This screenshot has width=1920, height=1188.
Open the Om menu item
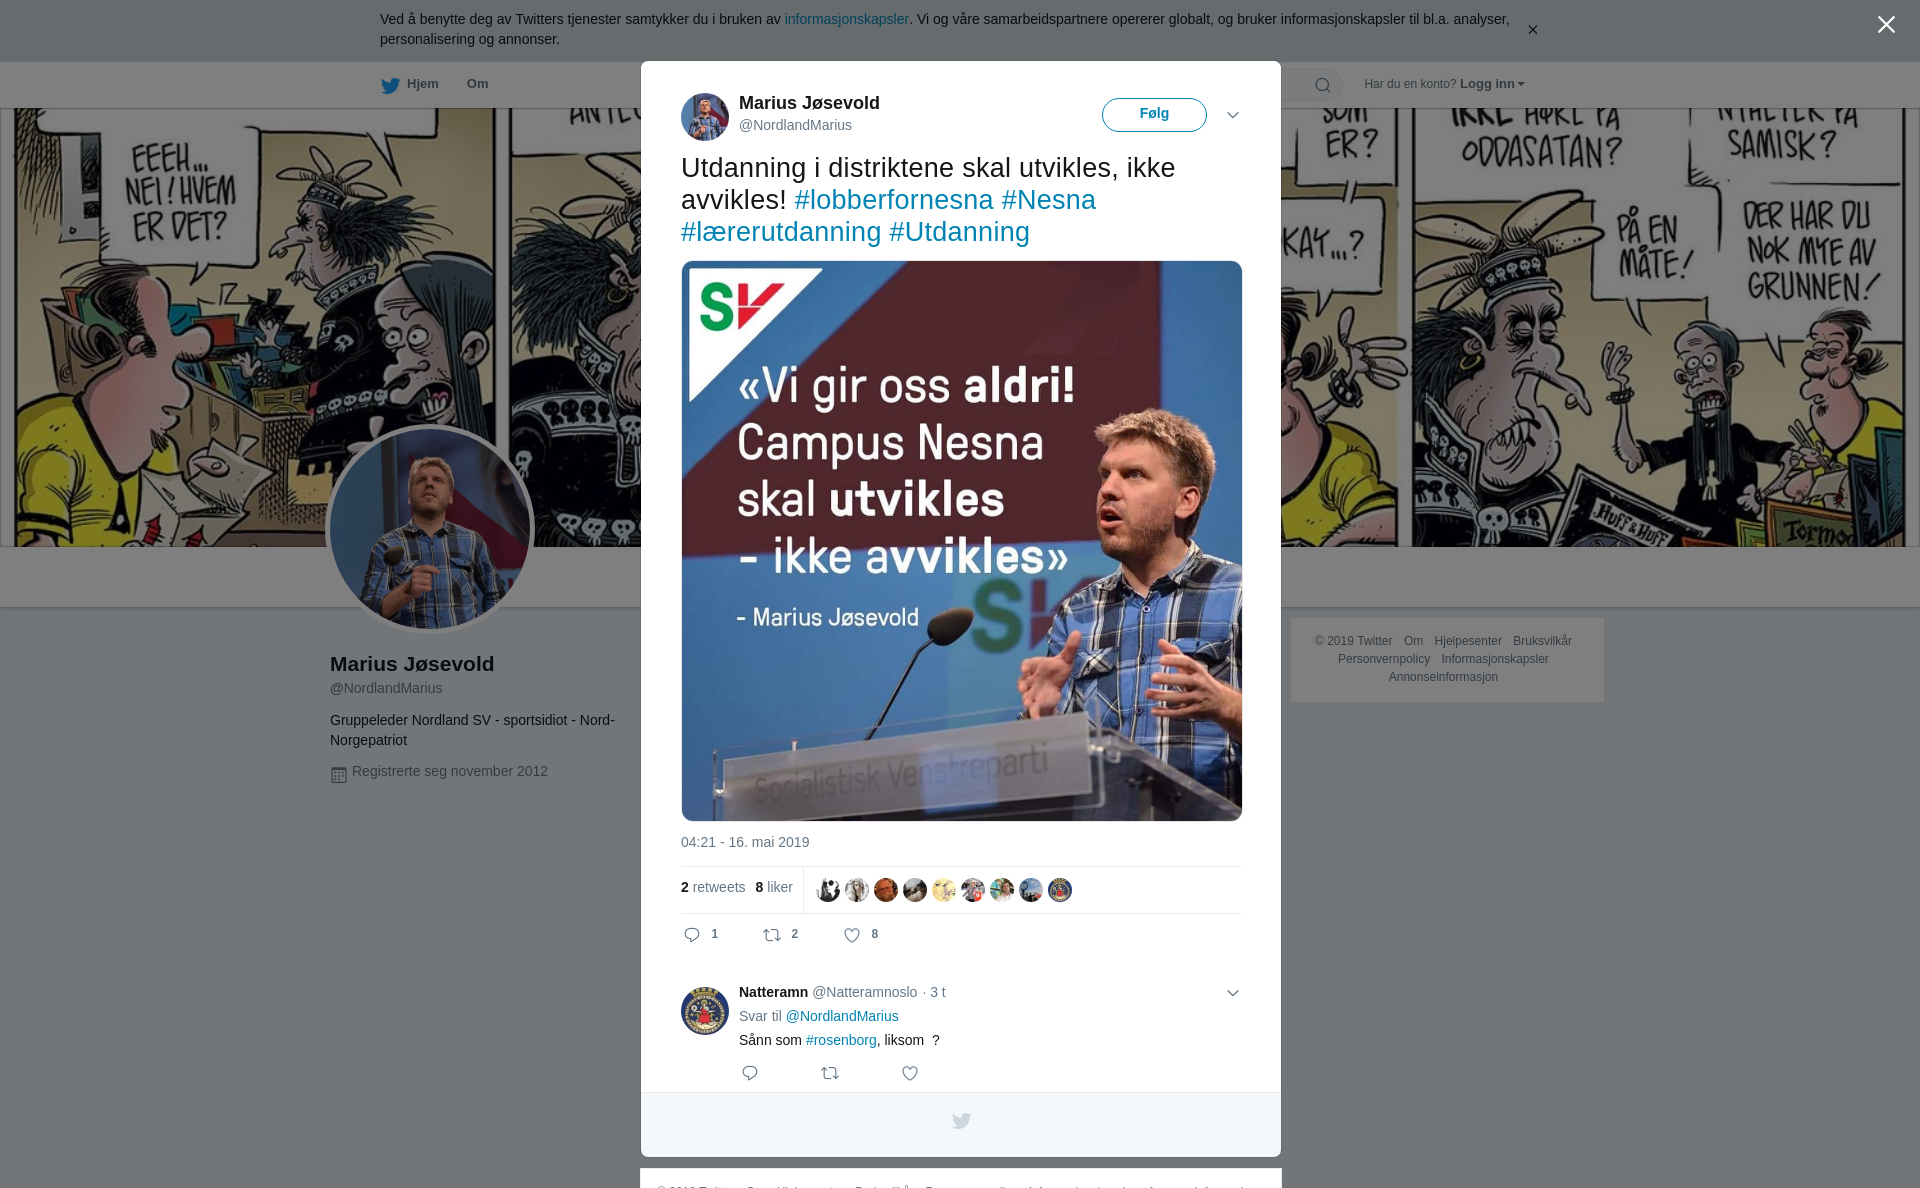click(x=477, y=84)
